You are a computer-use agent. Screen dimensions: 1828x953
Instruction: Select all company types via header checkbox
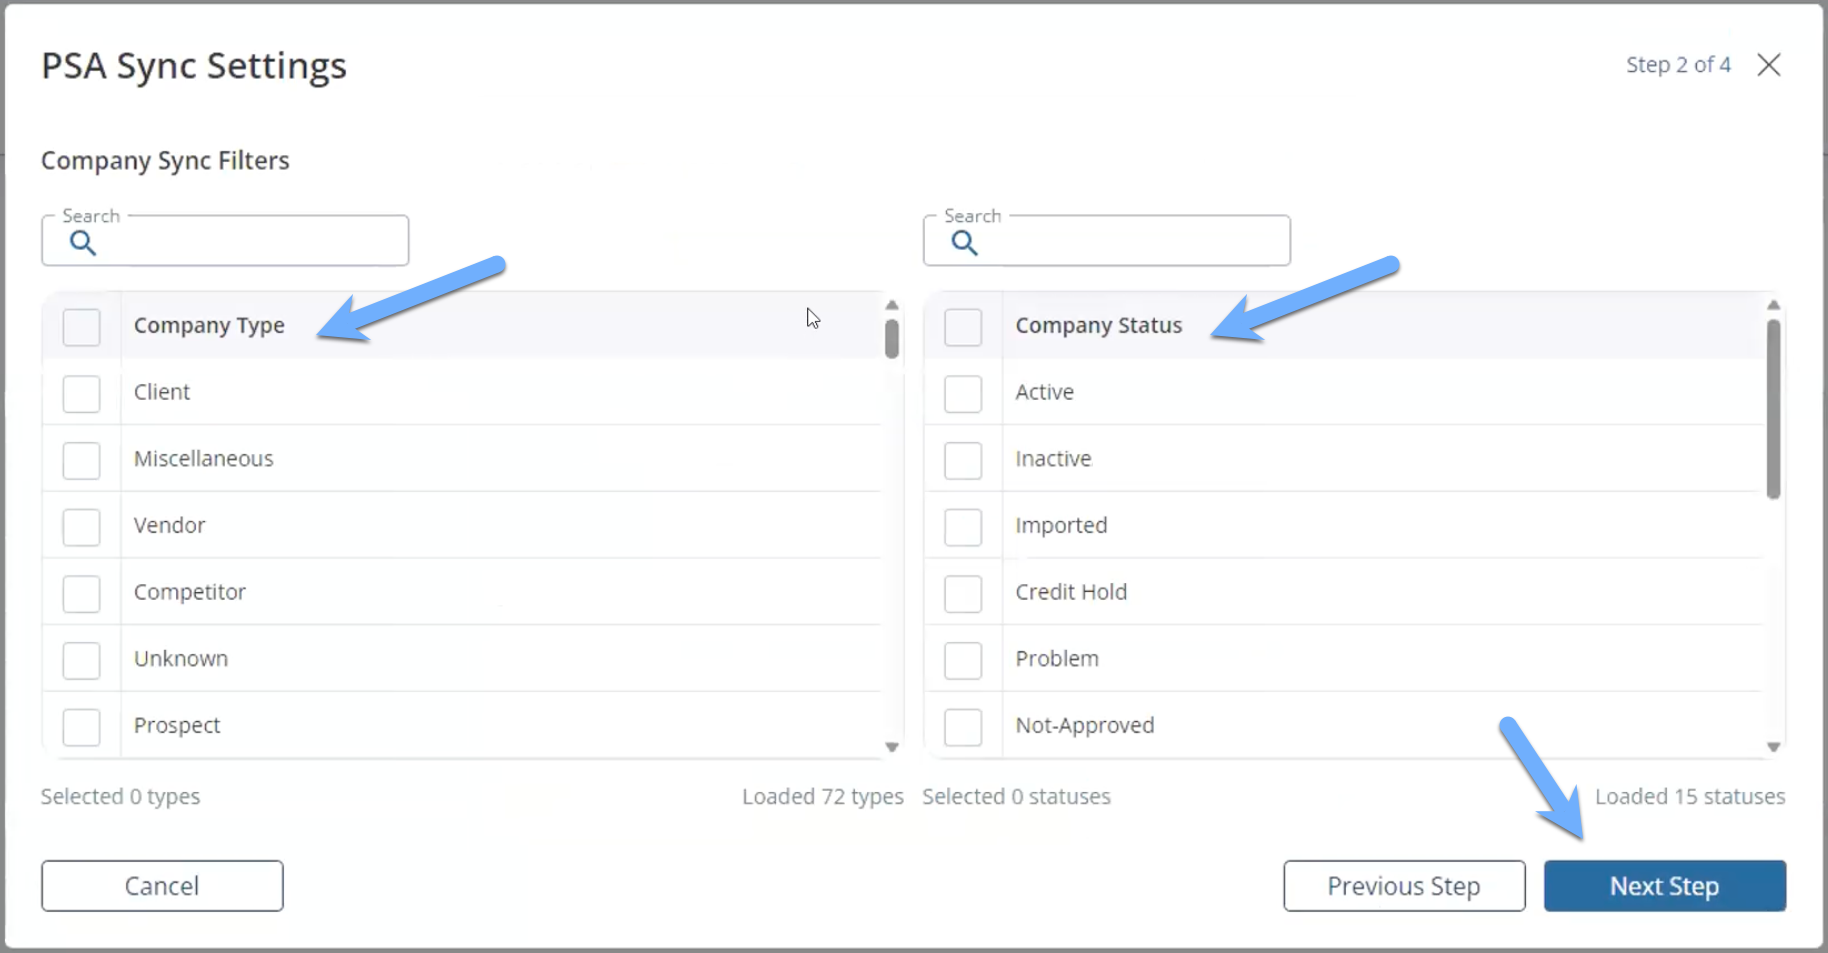pyautogui.click(x=81, y=326)
